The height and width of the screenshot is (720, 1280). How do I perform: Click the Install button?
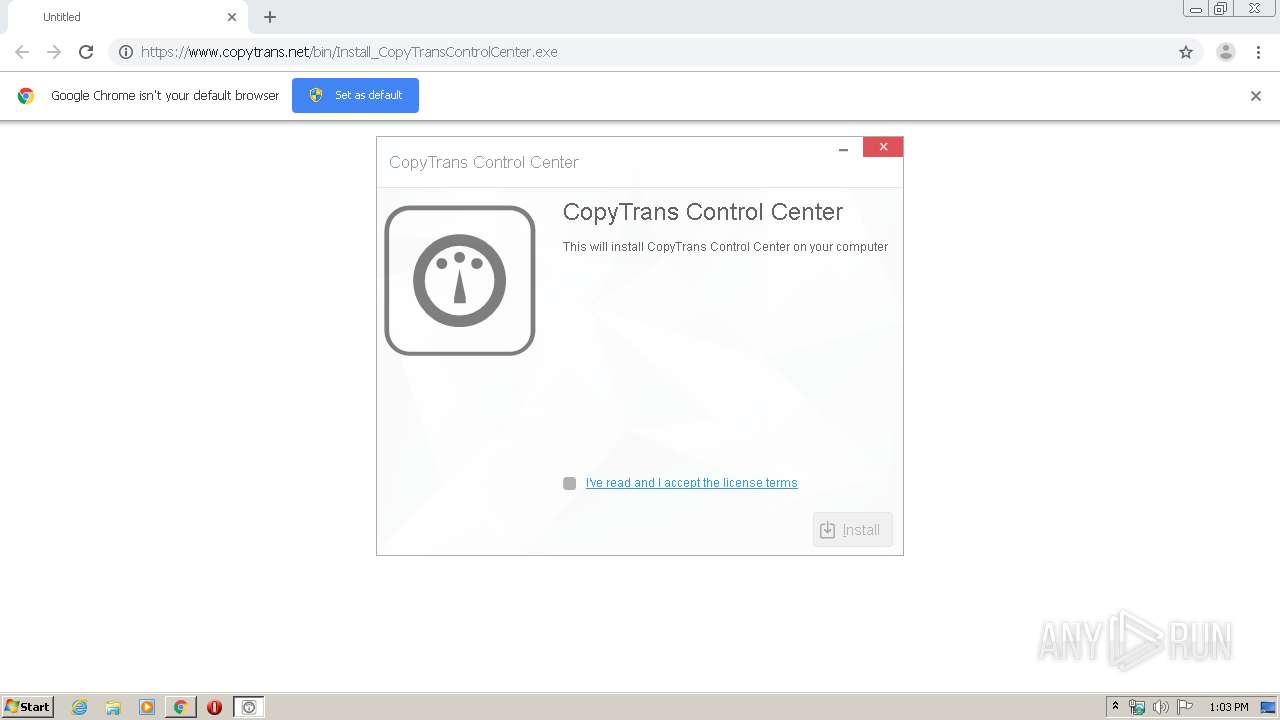[x=852, y=530]
